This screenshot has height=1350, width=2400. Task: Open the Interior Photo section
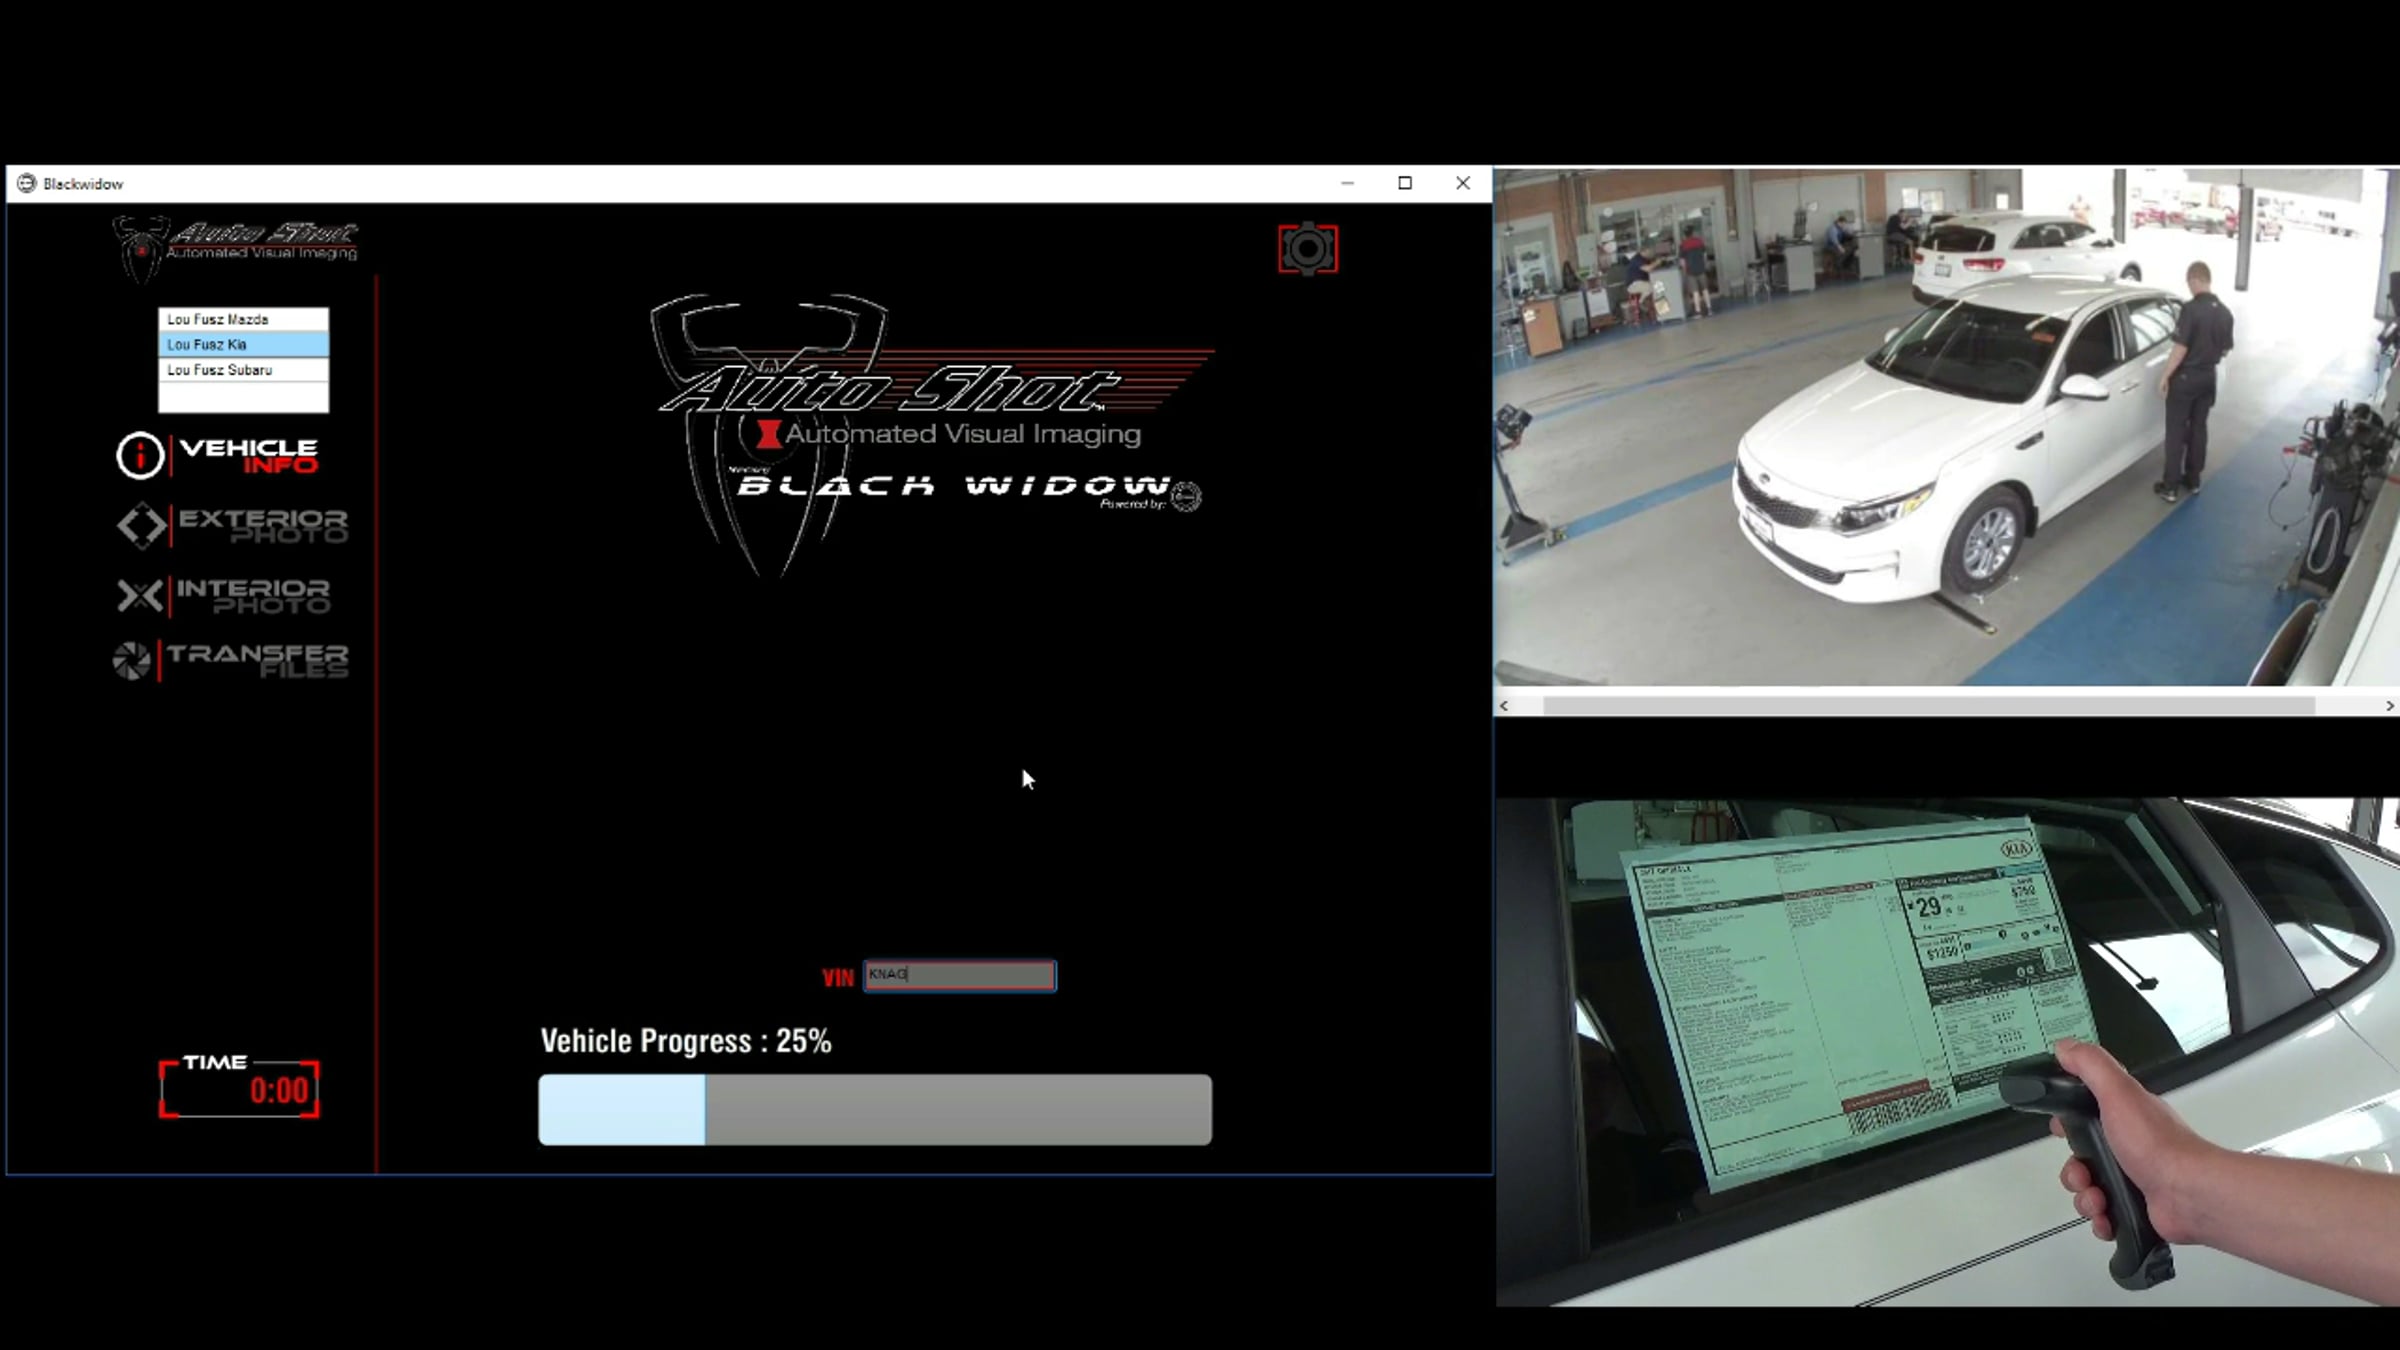(x=223, y=595)
